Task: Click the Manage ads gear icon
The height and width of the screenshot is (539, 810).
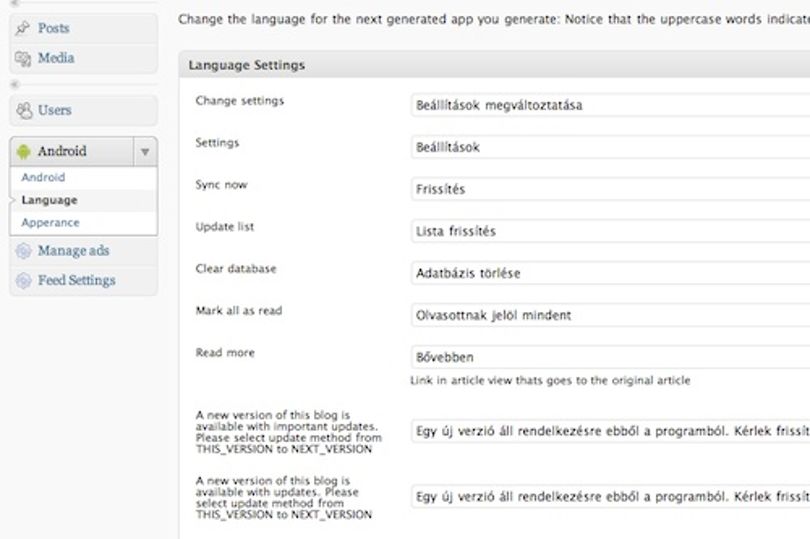Action: point(23,251)
